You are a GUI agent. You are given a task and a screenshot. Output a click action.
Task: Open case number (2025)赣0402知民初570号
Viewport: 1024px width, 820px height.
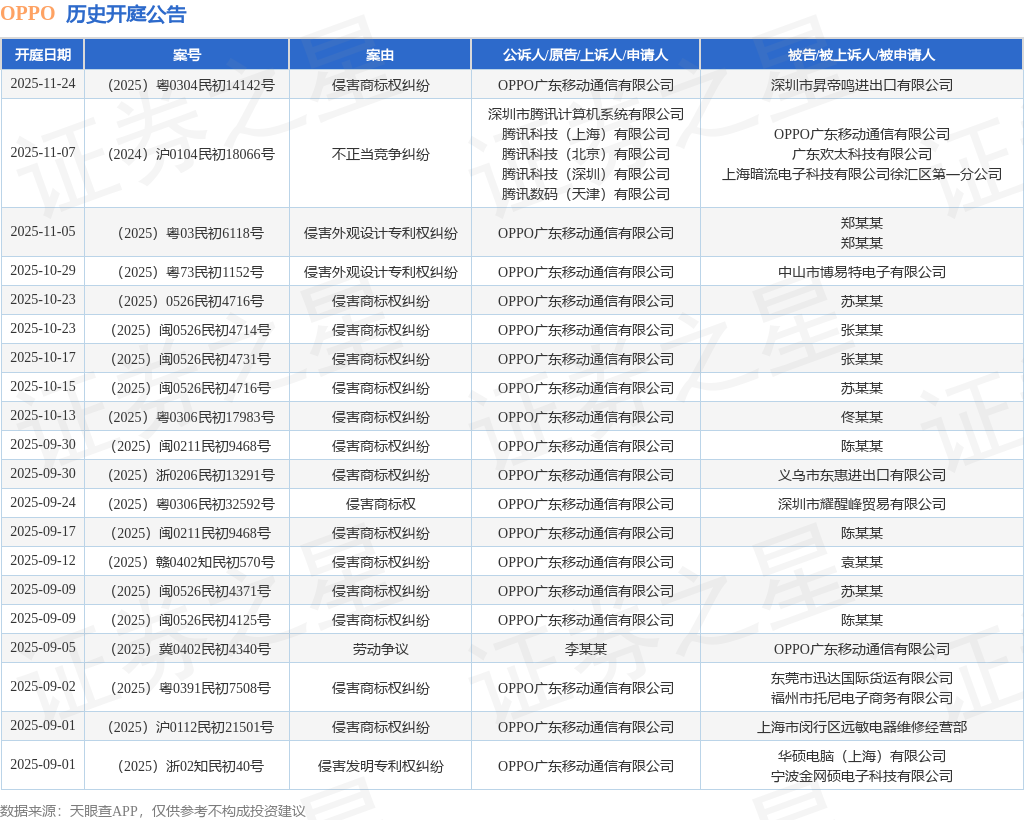click(186, 562)
